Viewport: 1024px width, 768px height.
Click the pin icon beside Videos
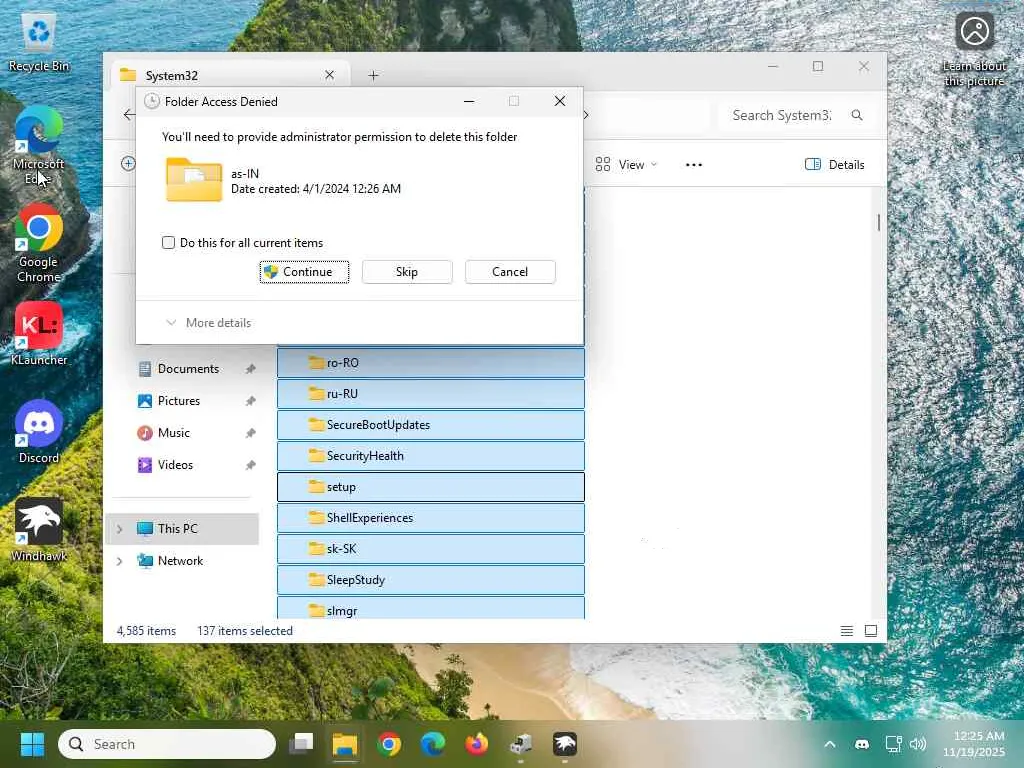[250, 465]
